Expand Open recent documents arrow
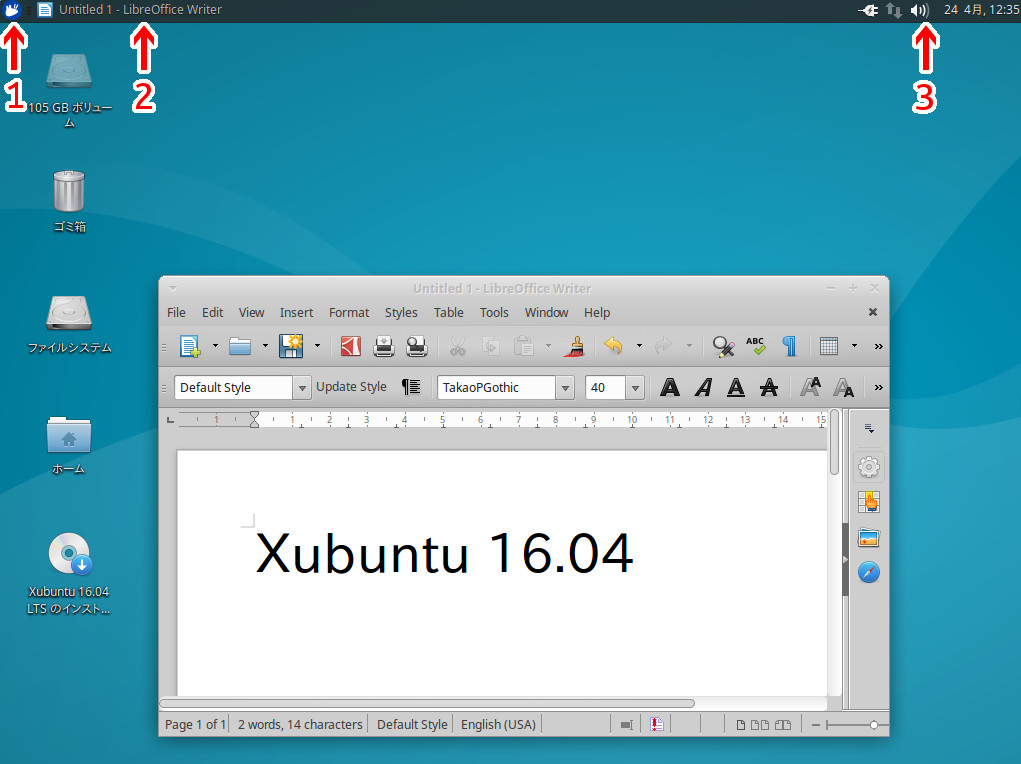This screenshot has width=1021, height=764. pos(265,346)
